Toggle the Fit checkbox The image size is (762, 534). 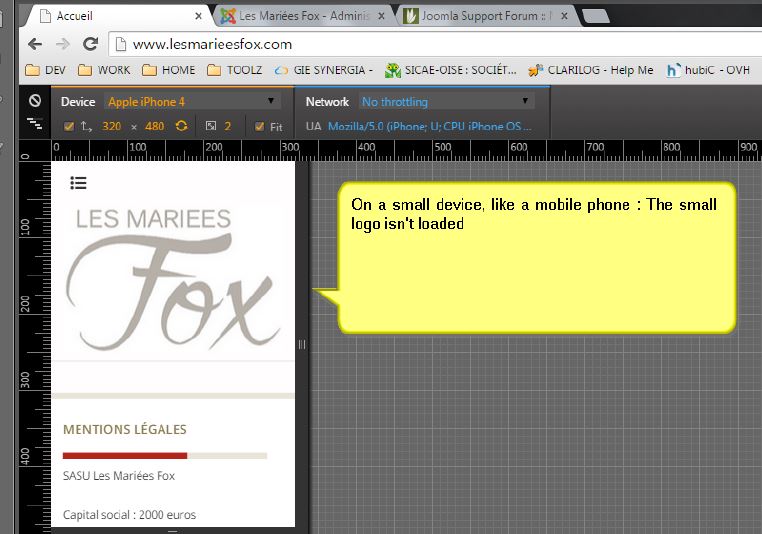259,127
